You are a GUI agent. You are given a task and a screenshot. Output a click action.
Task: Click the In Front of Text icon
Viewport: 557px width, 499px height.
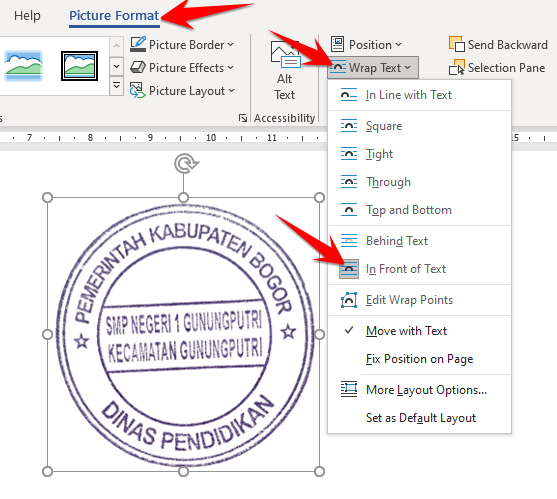tap(349, 269)
